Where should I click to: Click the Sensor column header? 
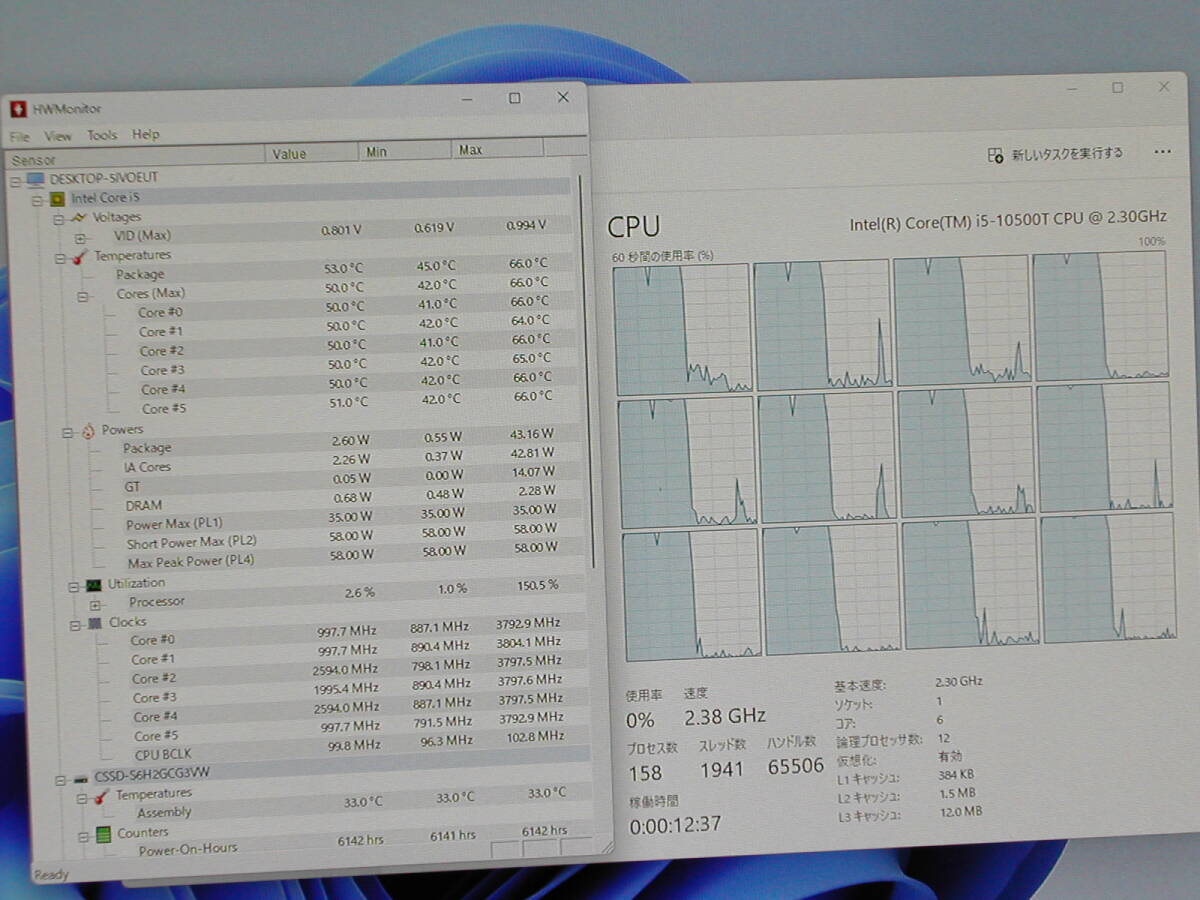pyautogui.click(x=136, y=157)
